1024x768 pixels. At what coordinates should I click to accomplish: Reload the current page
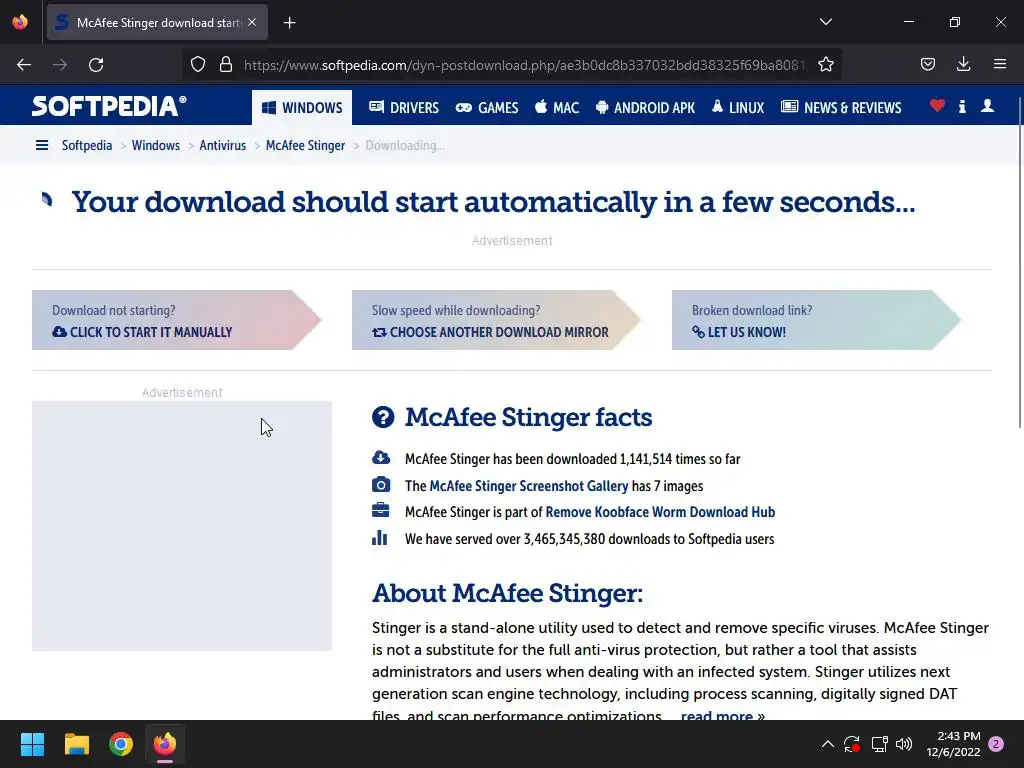[x=96, y=65]
